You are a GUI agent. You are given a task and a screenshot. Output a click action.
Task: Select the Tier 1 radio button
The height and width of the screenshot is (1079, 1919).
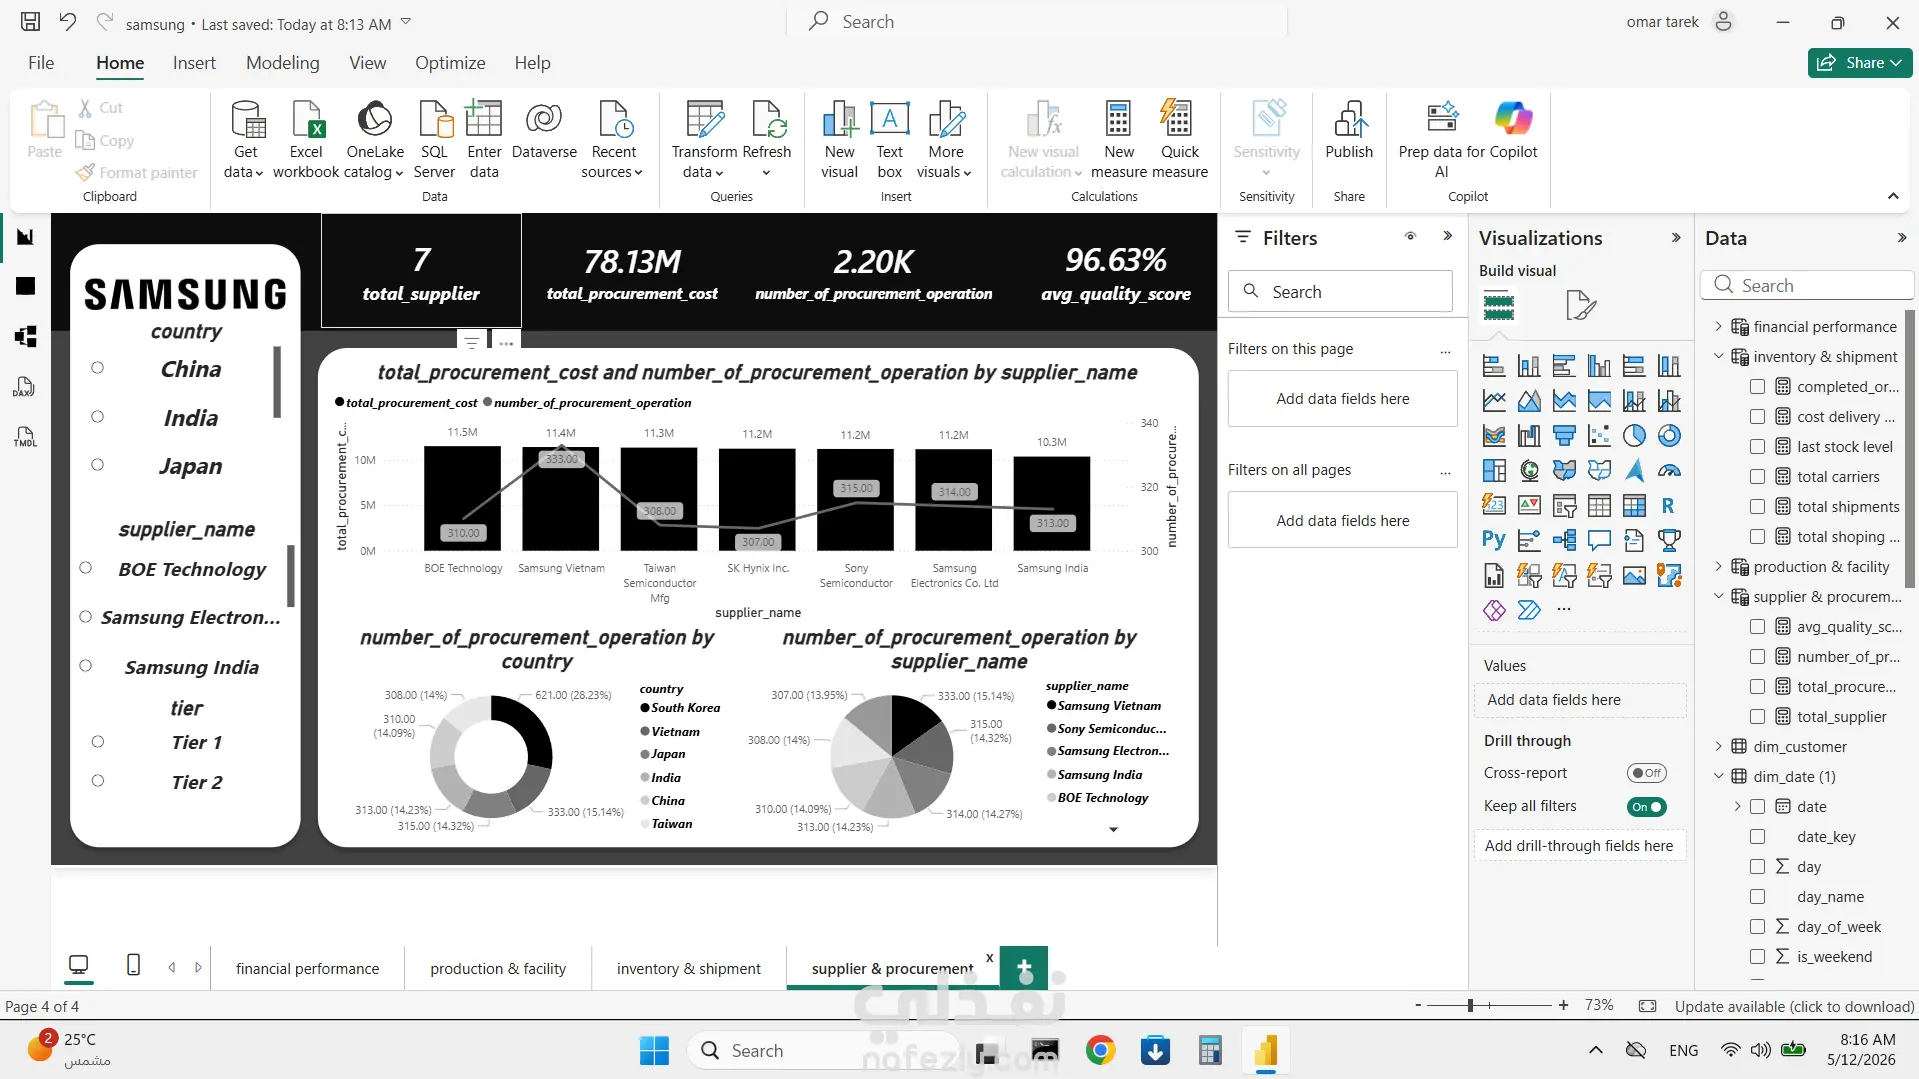pos(97,742)
